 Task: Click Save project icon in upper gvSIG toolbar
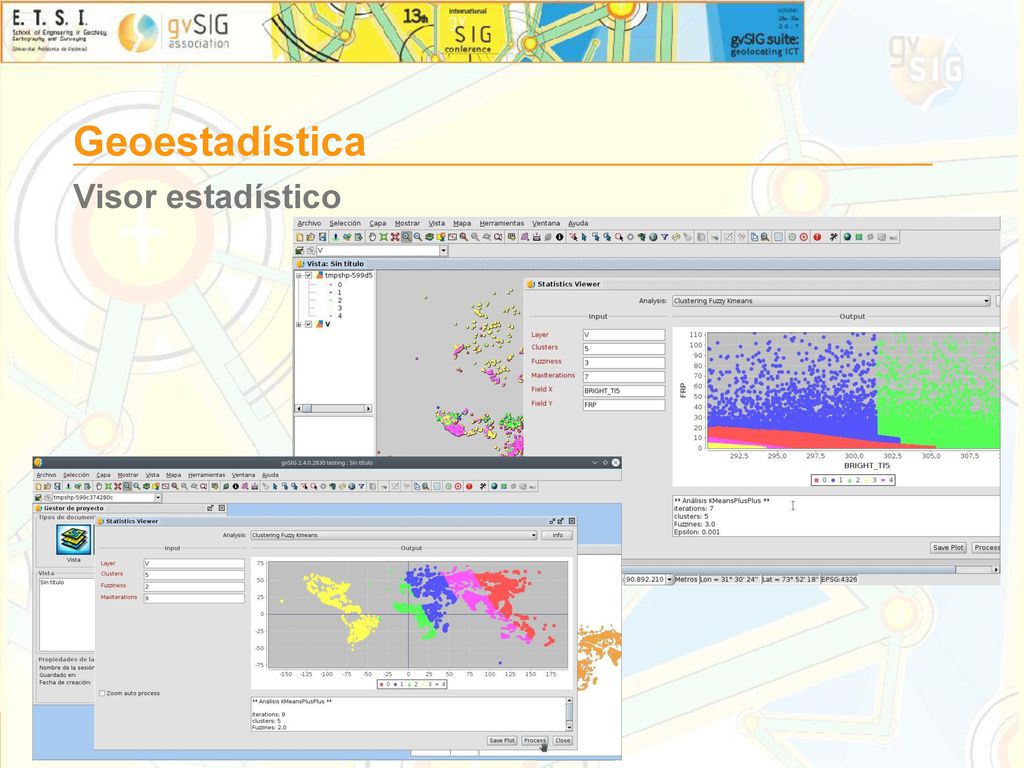323,237
